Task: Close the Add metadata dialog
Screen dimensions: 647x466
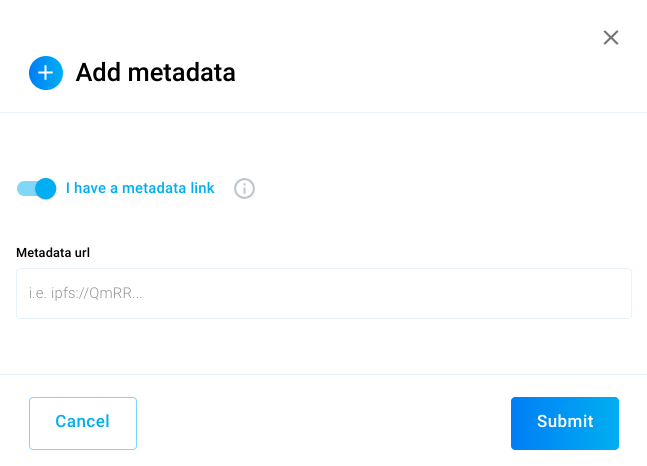Action: [611, 38]
